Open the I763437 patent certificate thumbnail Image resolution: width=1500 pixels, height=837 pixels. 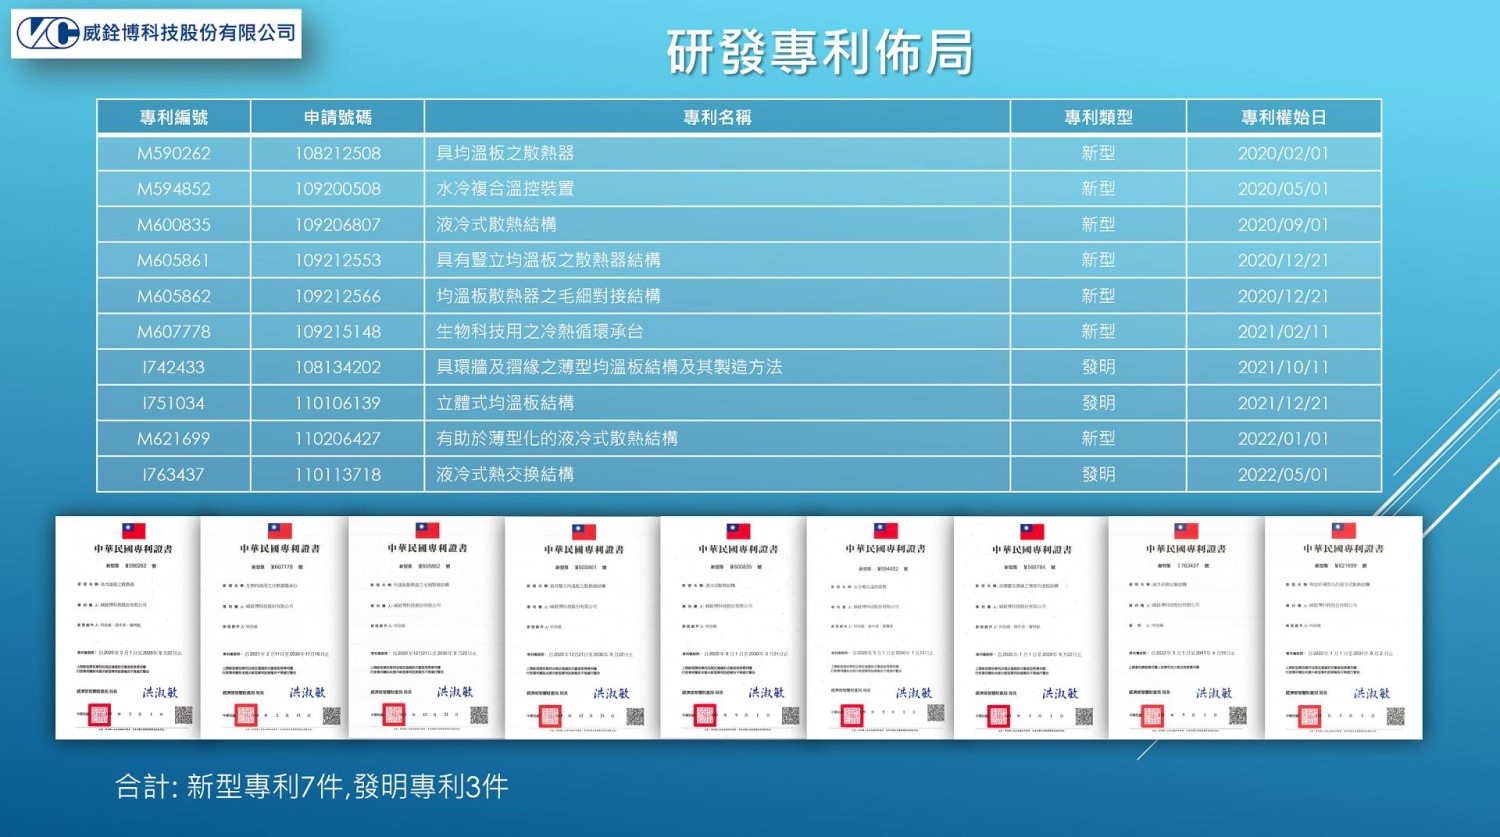(1186, 627)
